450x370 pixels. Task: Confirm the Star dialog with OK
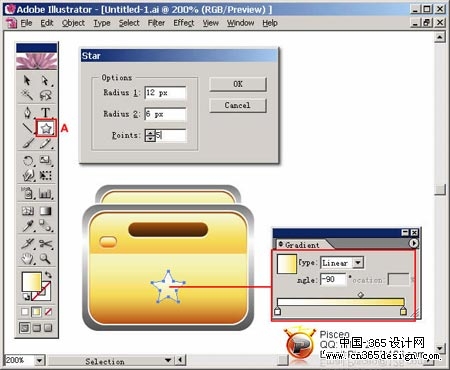(x=238, y=84)
